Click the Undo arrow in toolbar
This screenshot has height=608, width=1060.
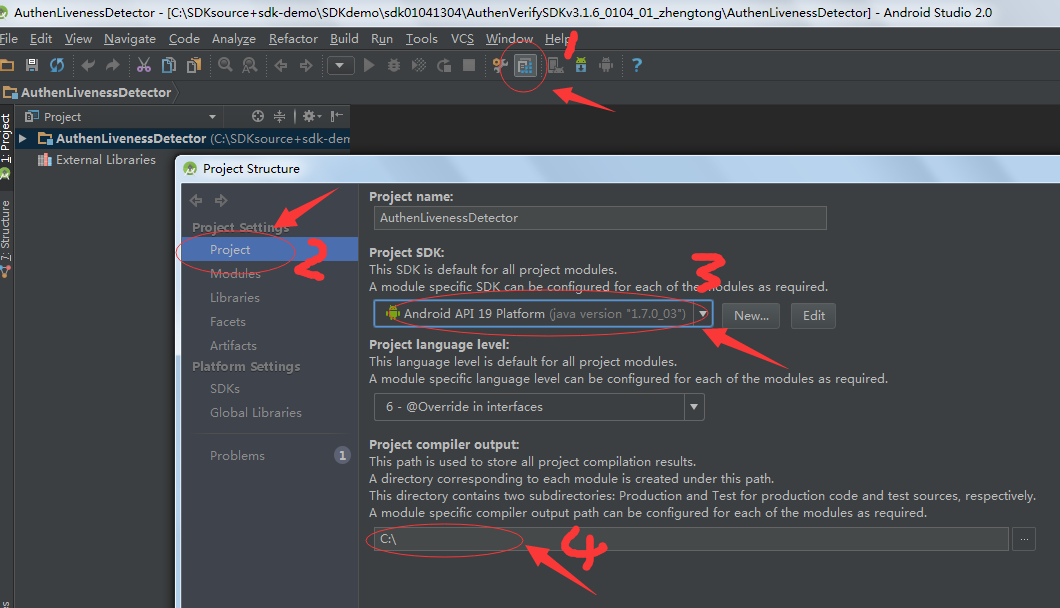[88, 65]
